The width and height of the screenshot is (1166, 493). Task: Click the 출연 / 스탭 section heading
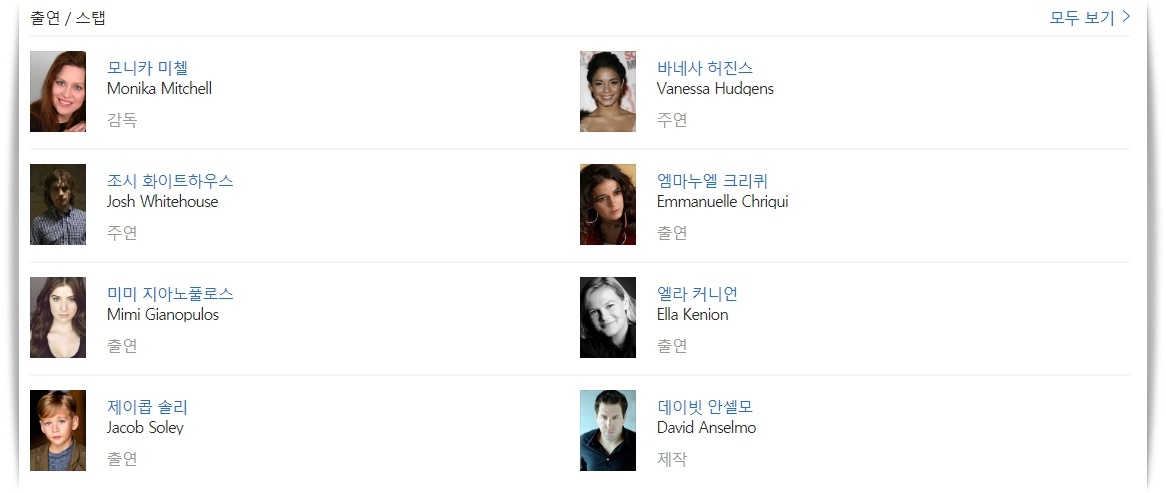click(x=68, y=18)
